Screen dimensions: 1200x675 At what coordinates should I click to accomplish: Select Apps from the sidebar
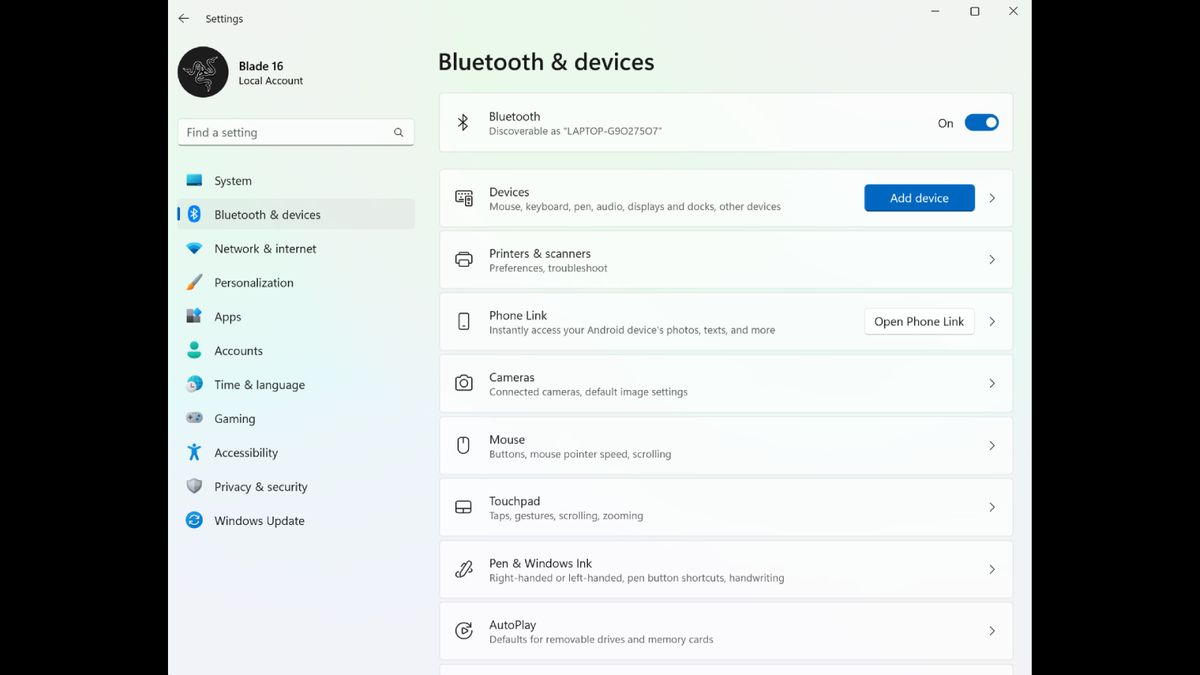point(194,316)
